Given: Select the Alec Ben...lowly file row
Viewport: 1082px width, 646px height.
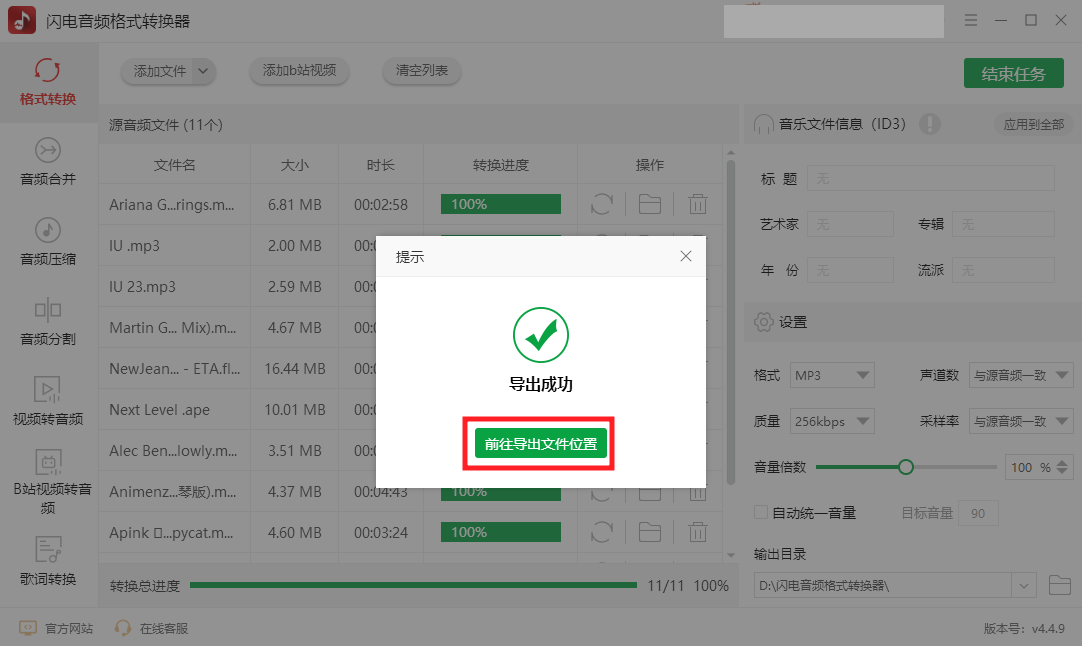Looking at the screenshot, I should pyautogui.click(x=237, y=451).
